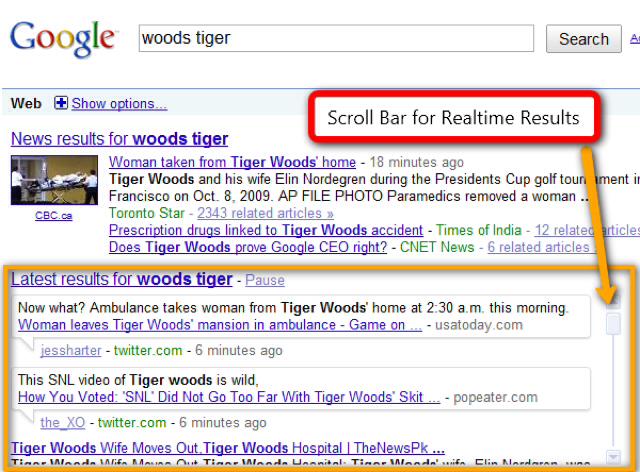Open 'Tiger Woods Wife Moves Out' TheNewsPk result
640x472 pixels.
(227, 448)
